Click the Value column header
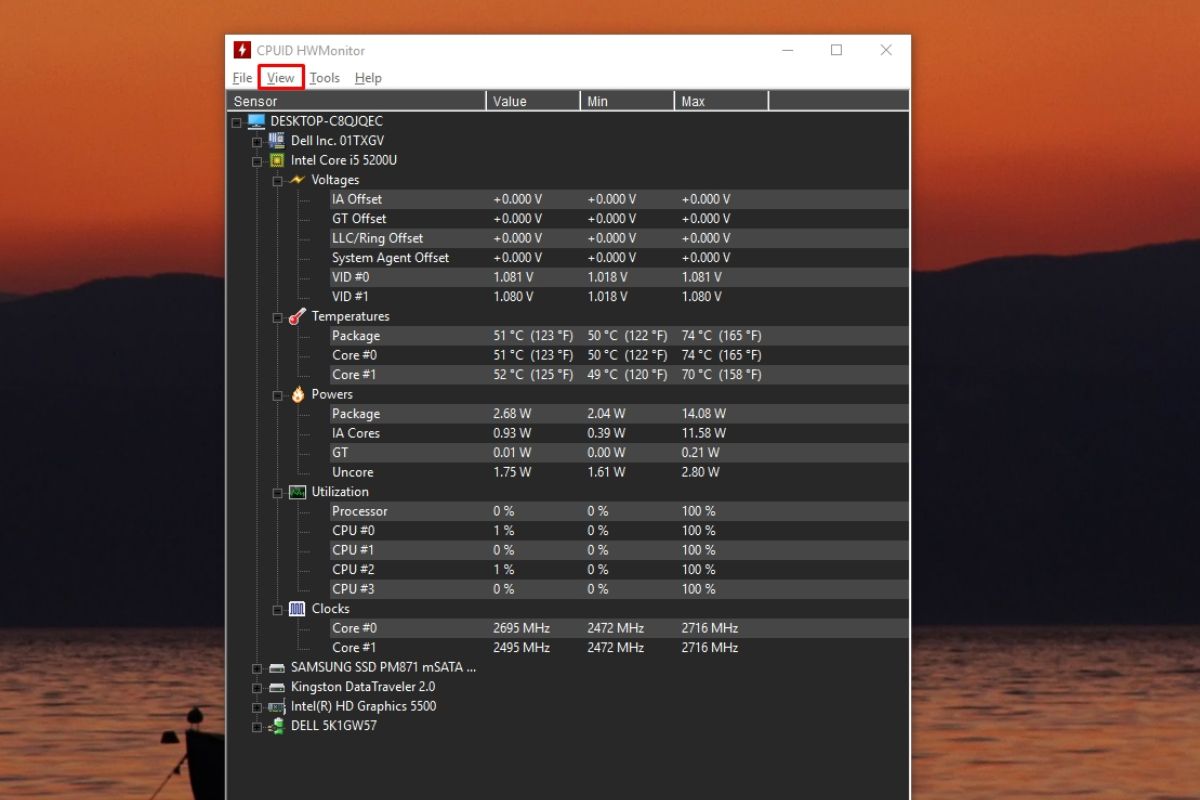This screenshot has width=1200, height=800. point(533,101)
